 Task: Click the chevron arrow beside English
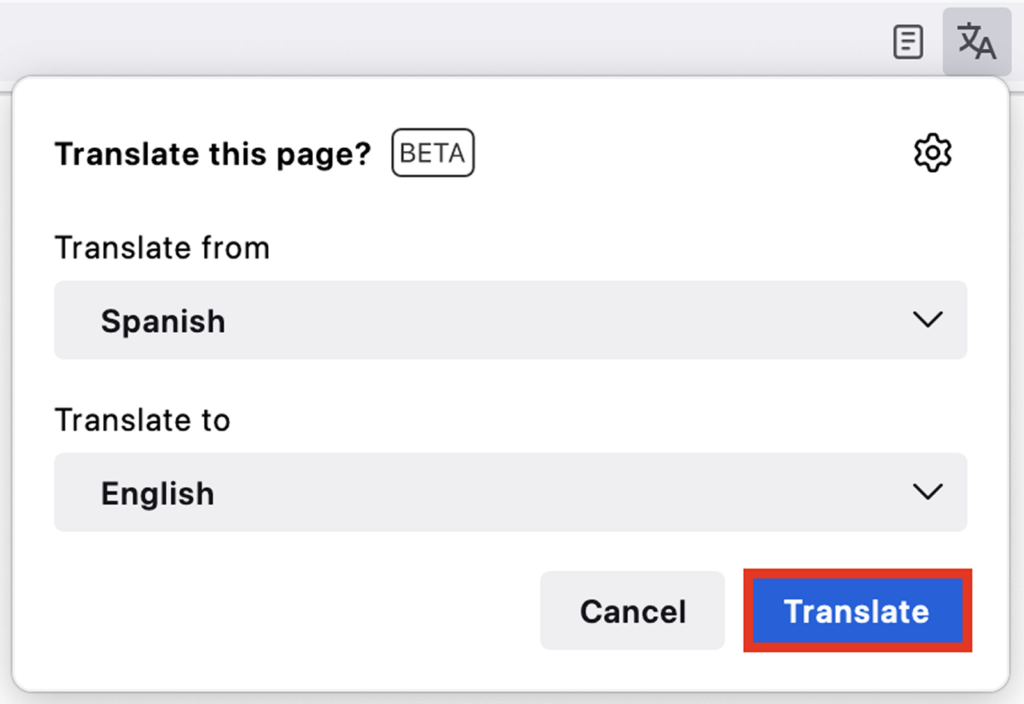click(927, 491)
